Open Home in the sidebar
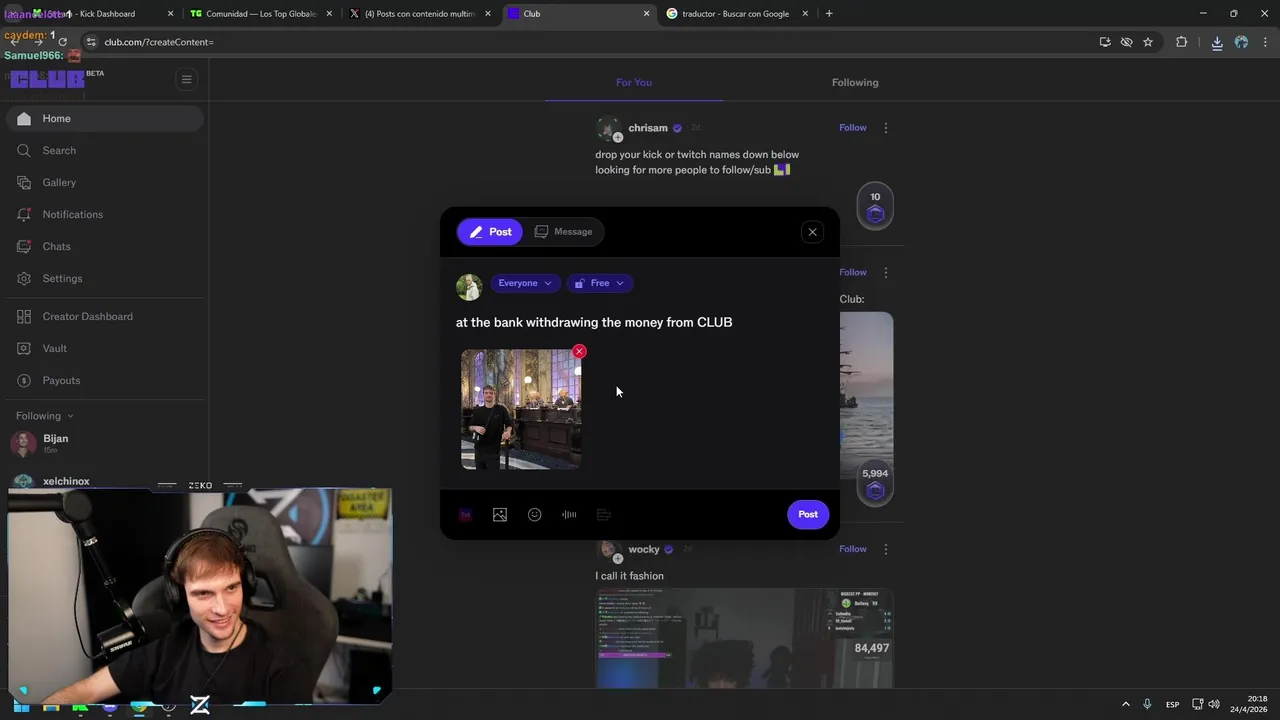 pyautogui.click(x=104, y=118)
